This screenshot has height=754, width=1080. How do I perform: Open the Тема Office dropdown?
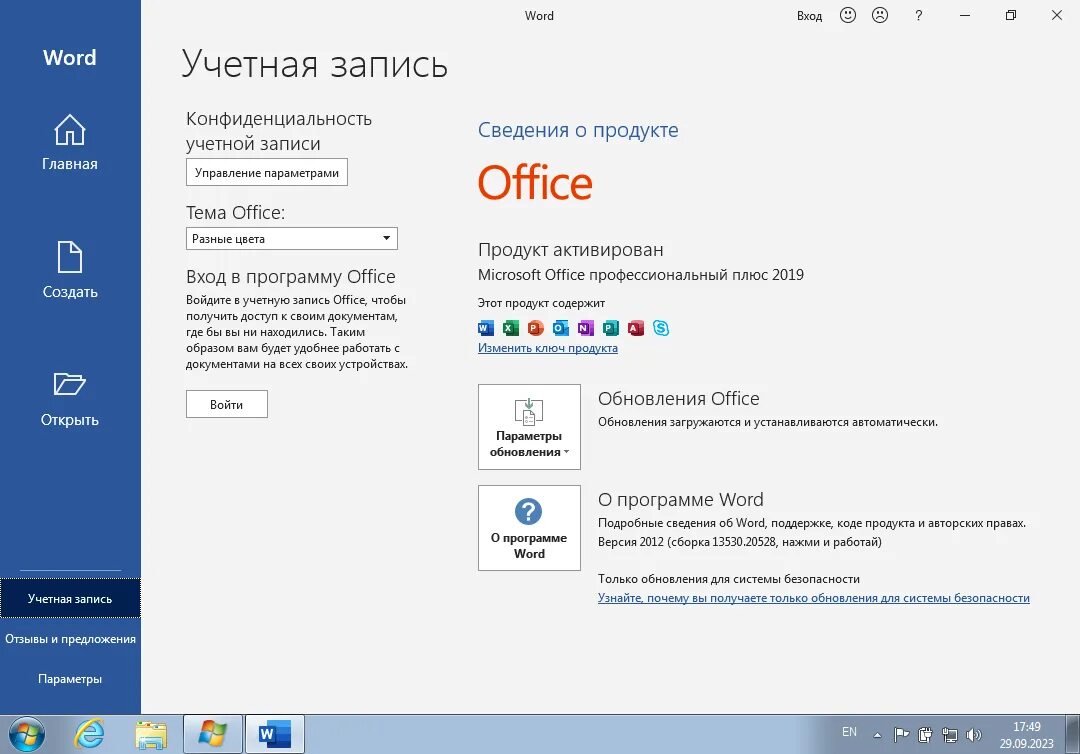(291, 238)
